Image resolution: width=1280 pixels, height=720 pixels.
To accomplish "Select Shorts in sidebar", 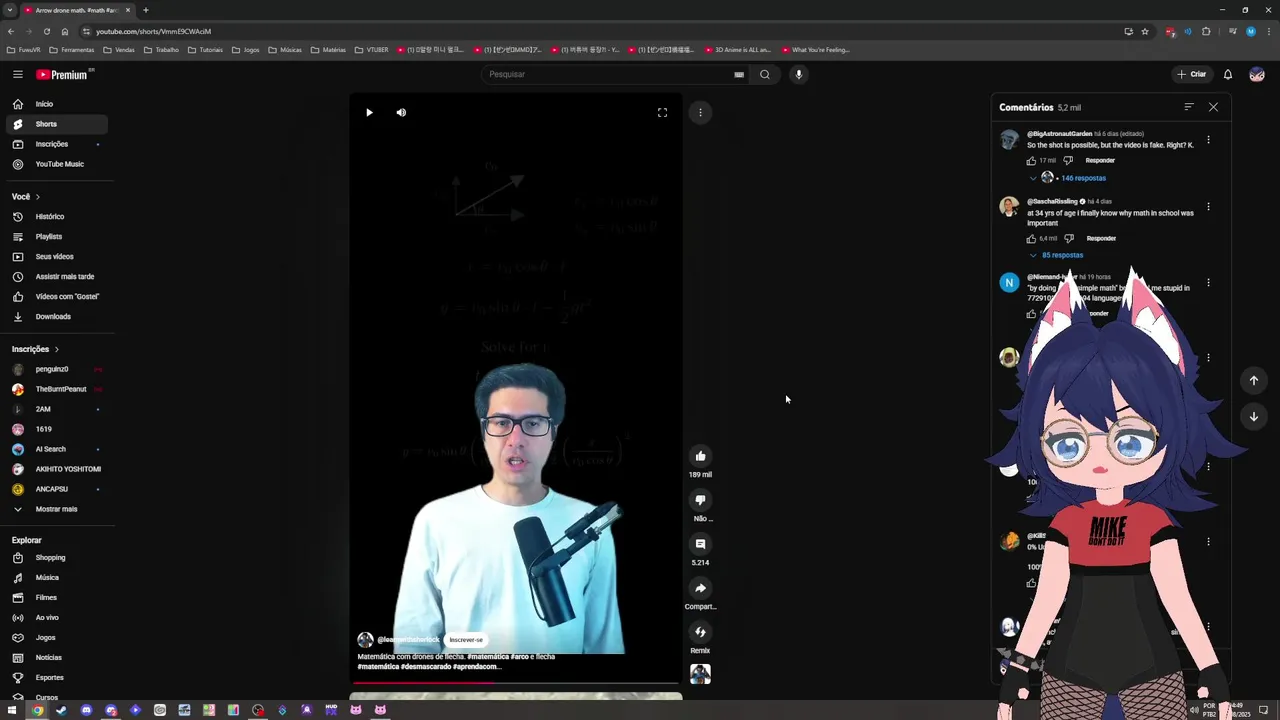I will 58,124.
